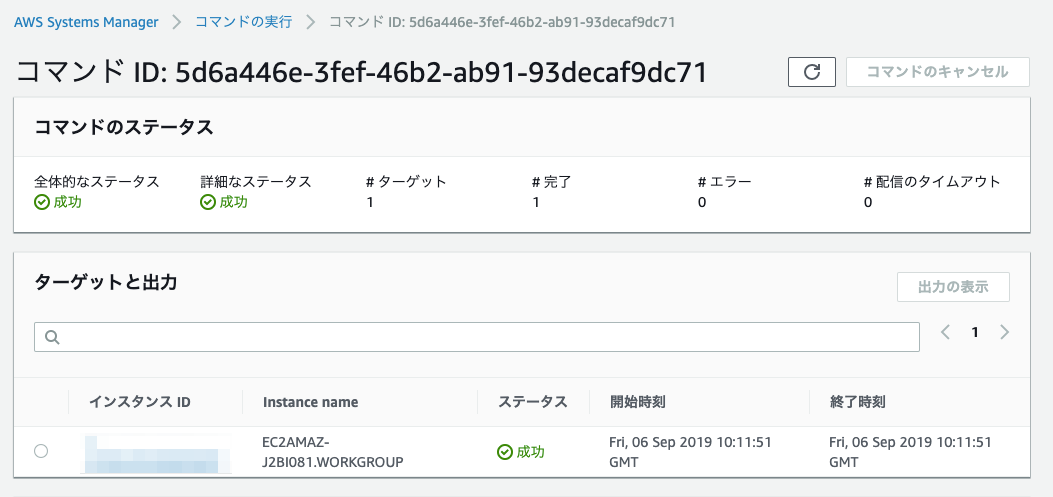
Task: Click 成功 text under 詳細なステータス
Action: click(234, 202)
